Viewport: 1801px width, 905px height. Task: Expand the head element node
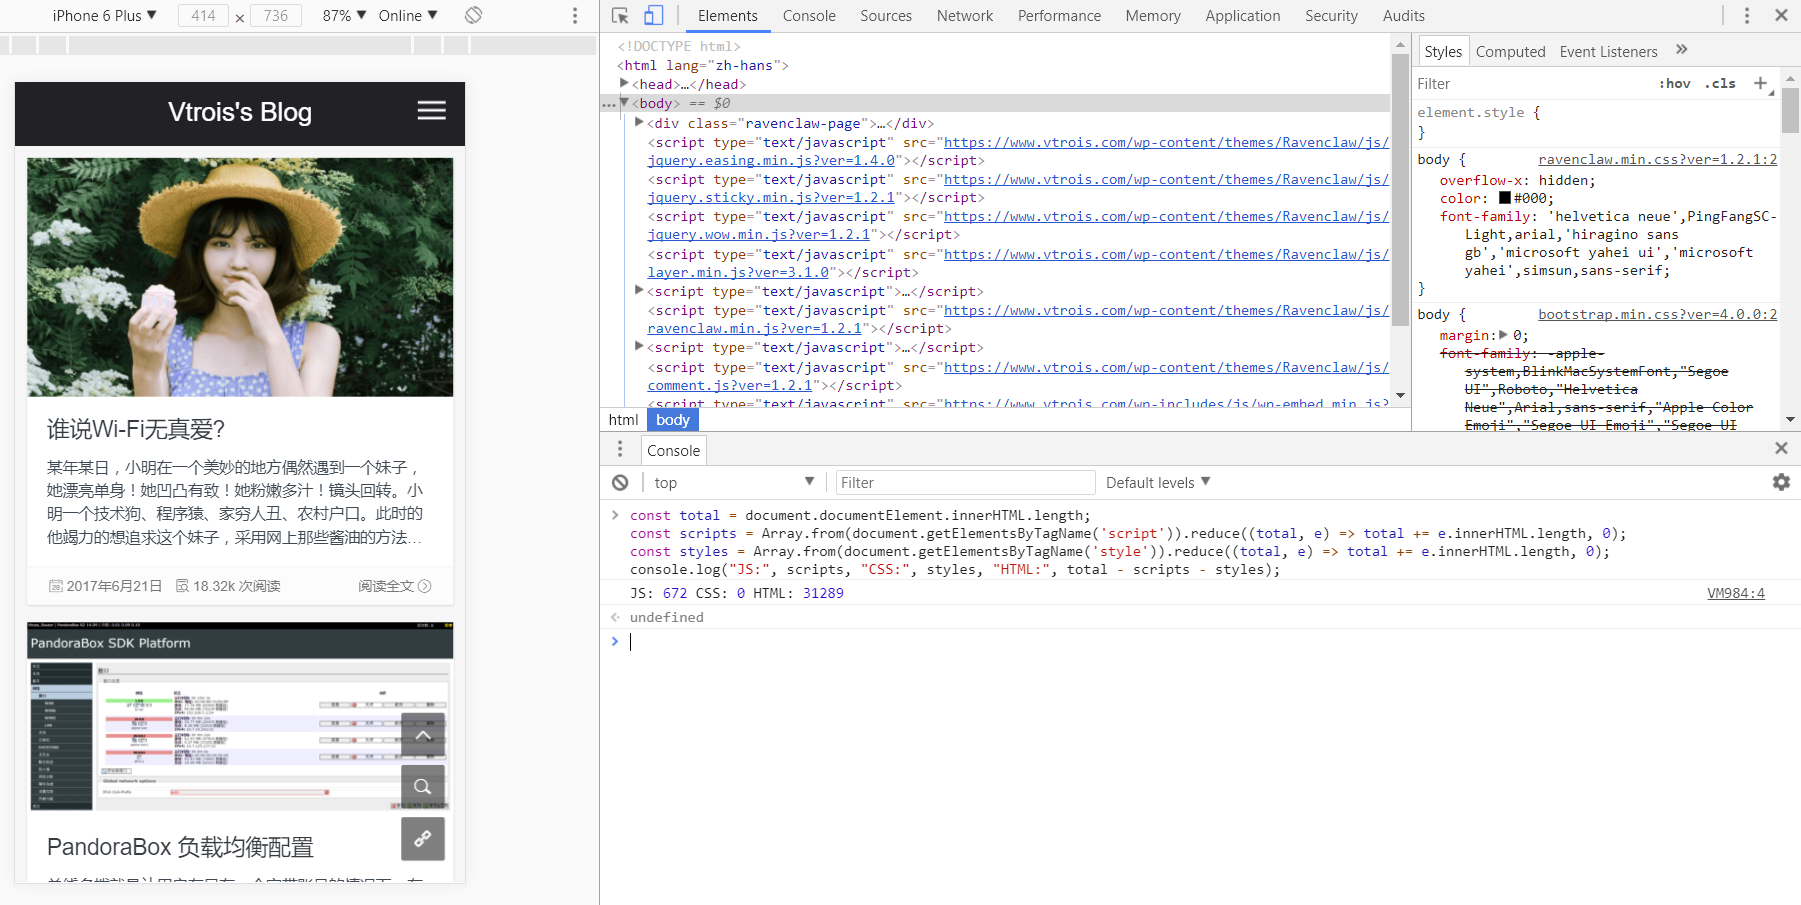coord(624,84)
